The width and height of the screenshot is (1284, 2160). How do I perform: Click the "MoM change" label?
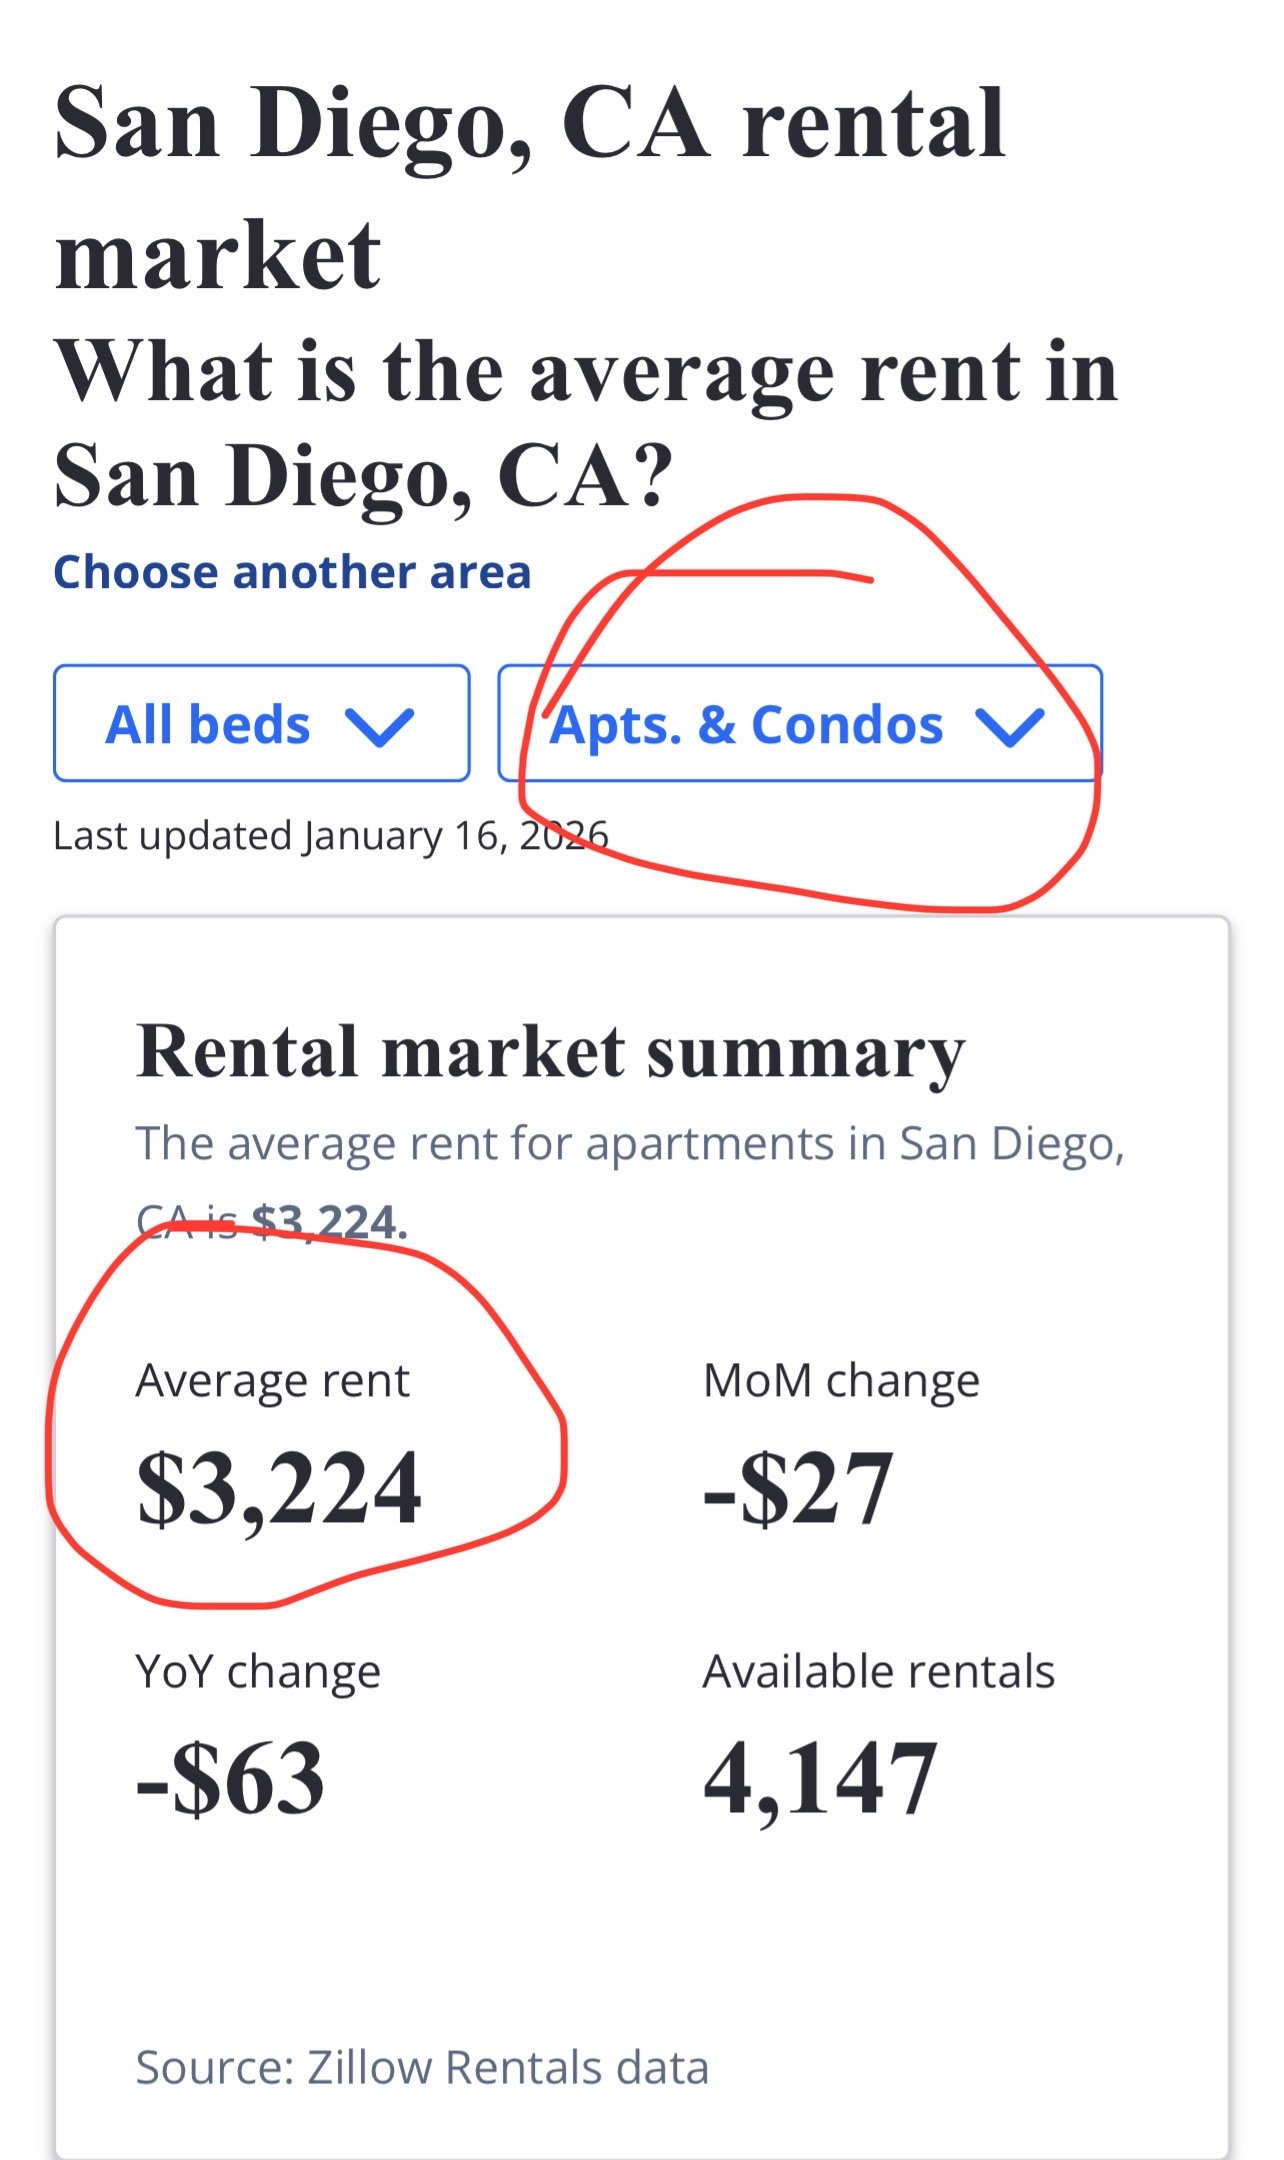point(841,1381)
